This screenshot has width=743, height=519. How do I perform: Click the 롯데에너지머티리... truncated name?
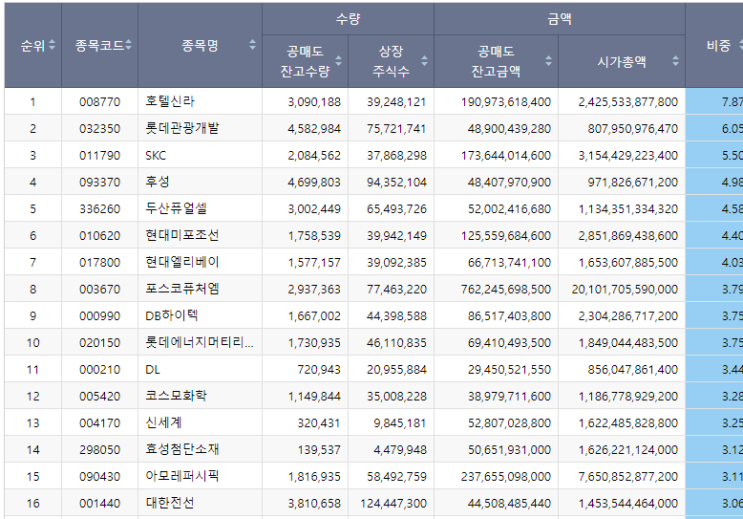[x=199, y=342]
